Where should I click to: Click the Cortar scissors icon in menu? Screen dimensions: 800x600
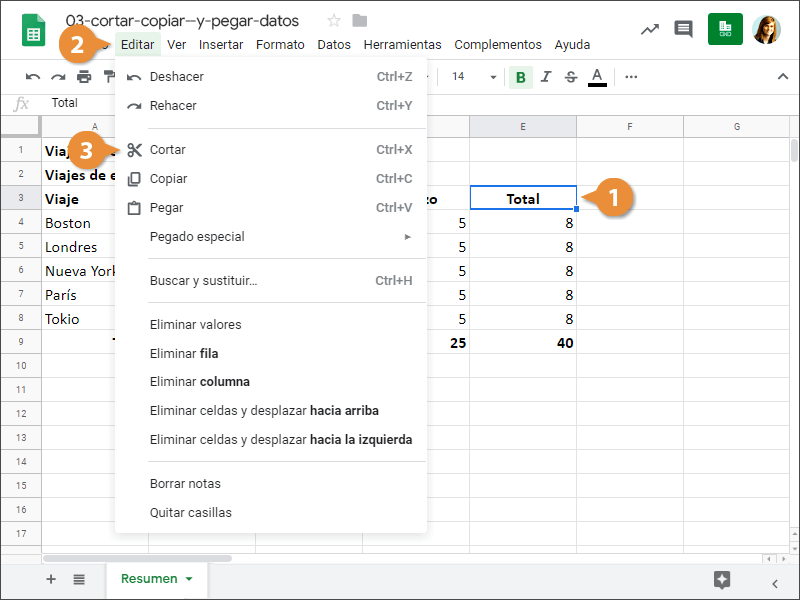135,150
